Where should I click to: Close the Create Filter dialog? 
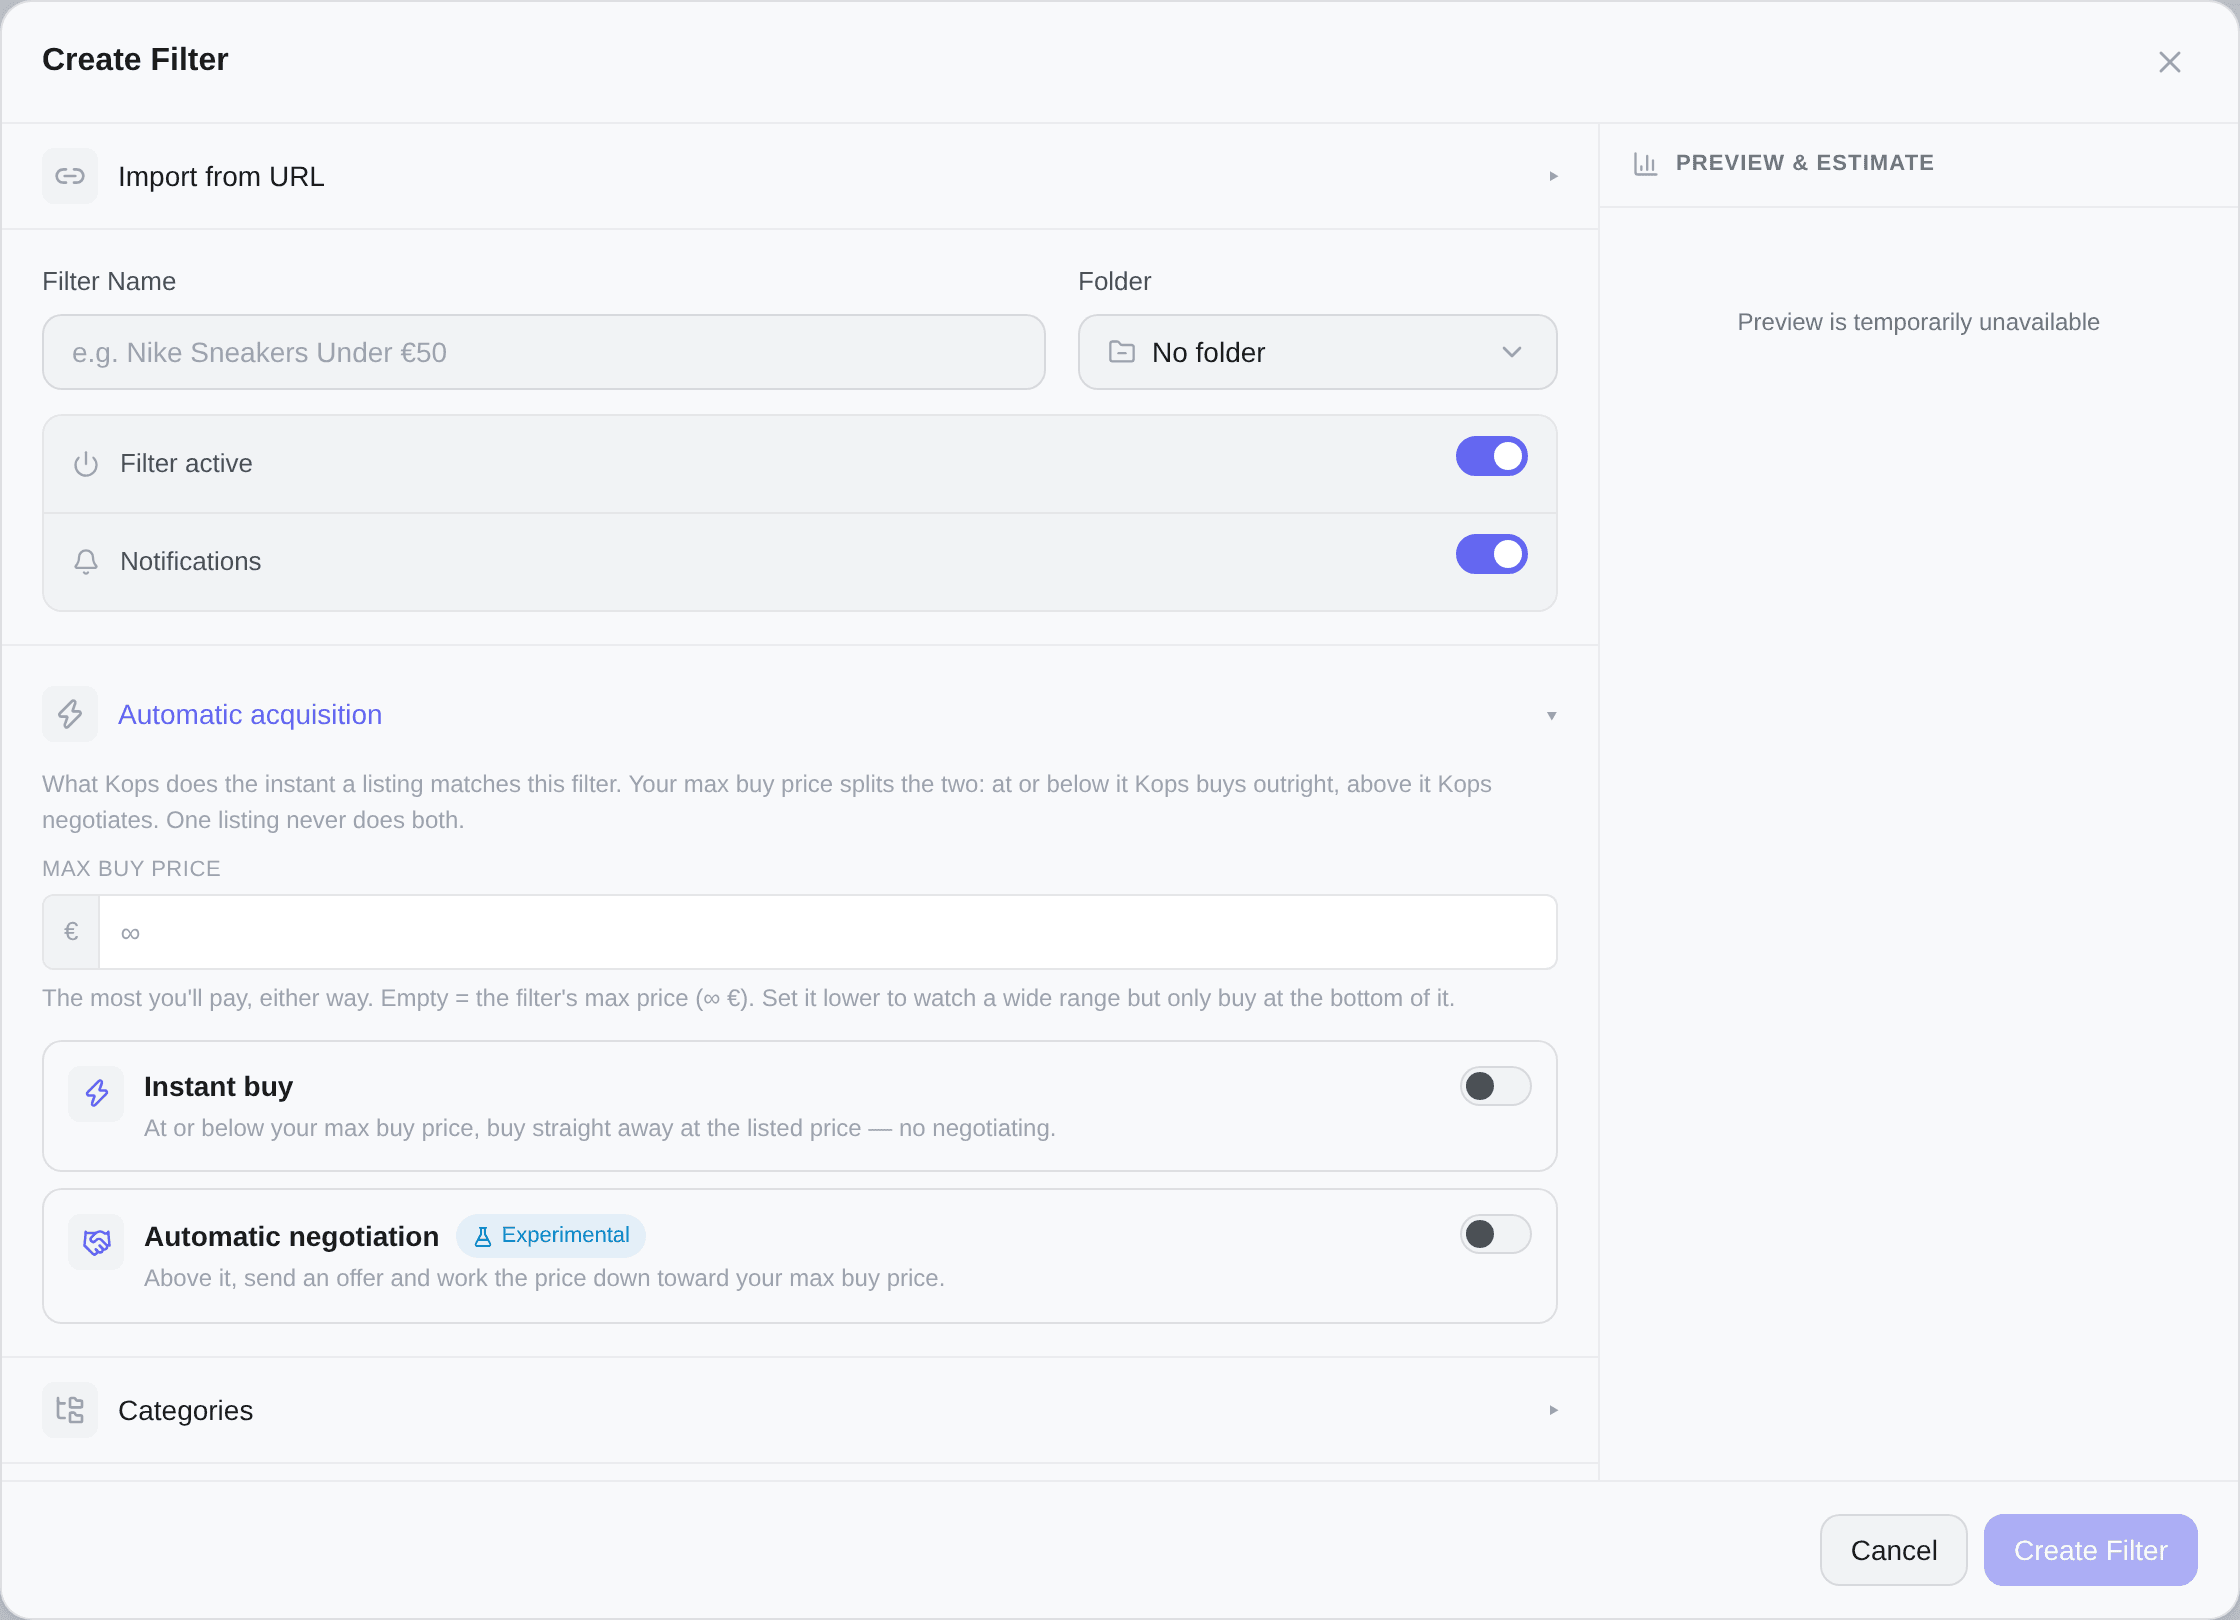tap(2169, 62)
